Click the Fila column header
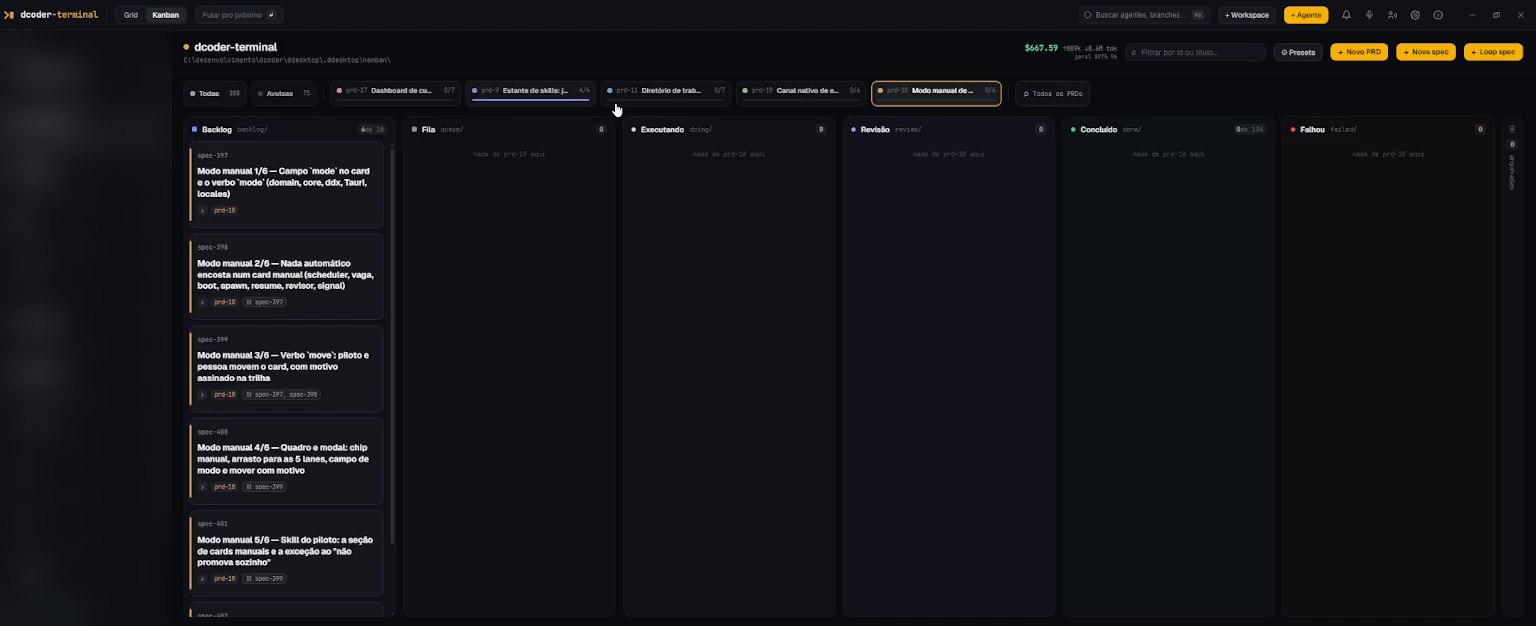 tap(508, 129)
